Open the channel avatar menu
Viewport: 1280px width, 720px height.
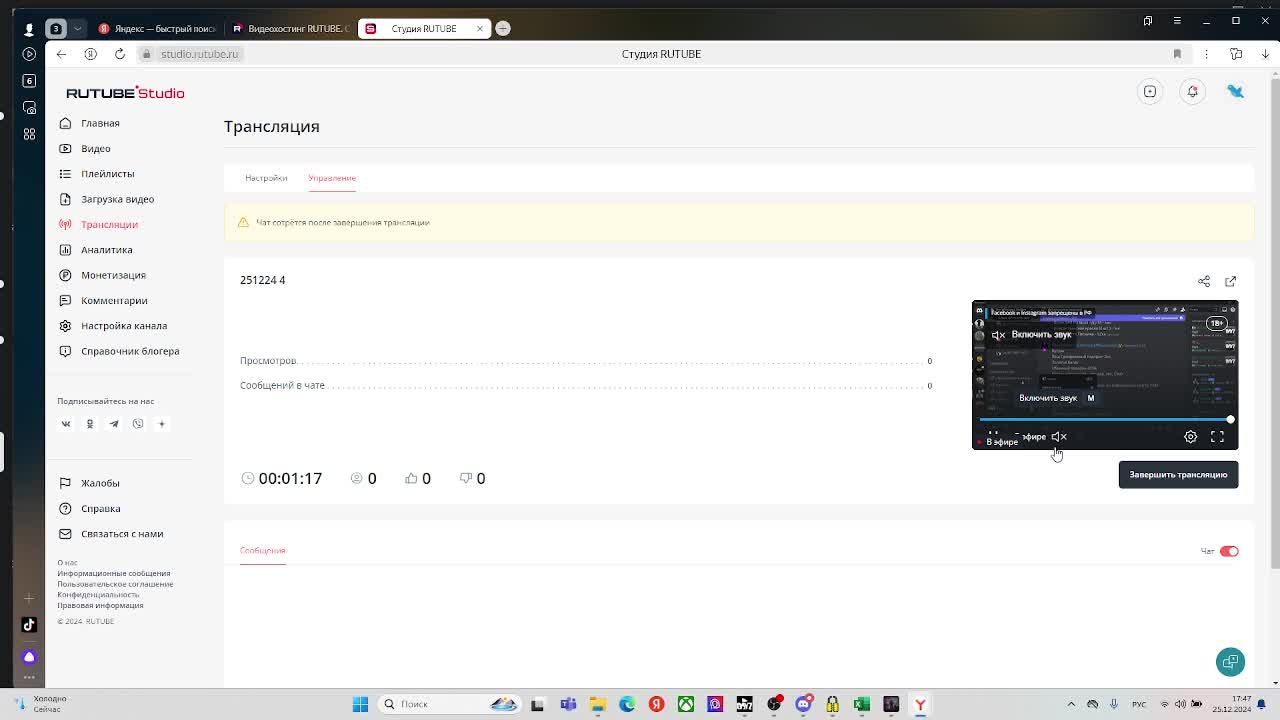tap(1236, 92)
